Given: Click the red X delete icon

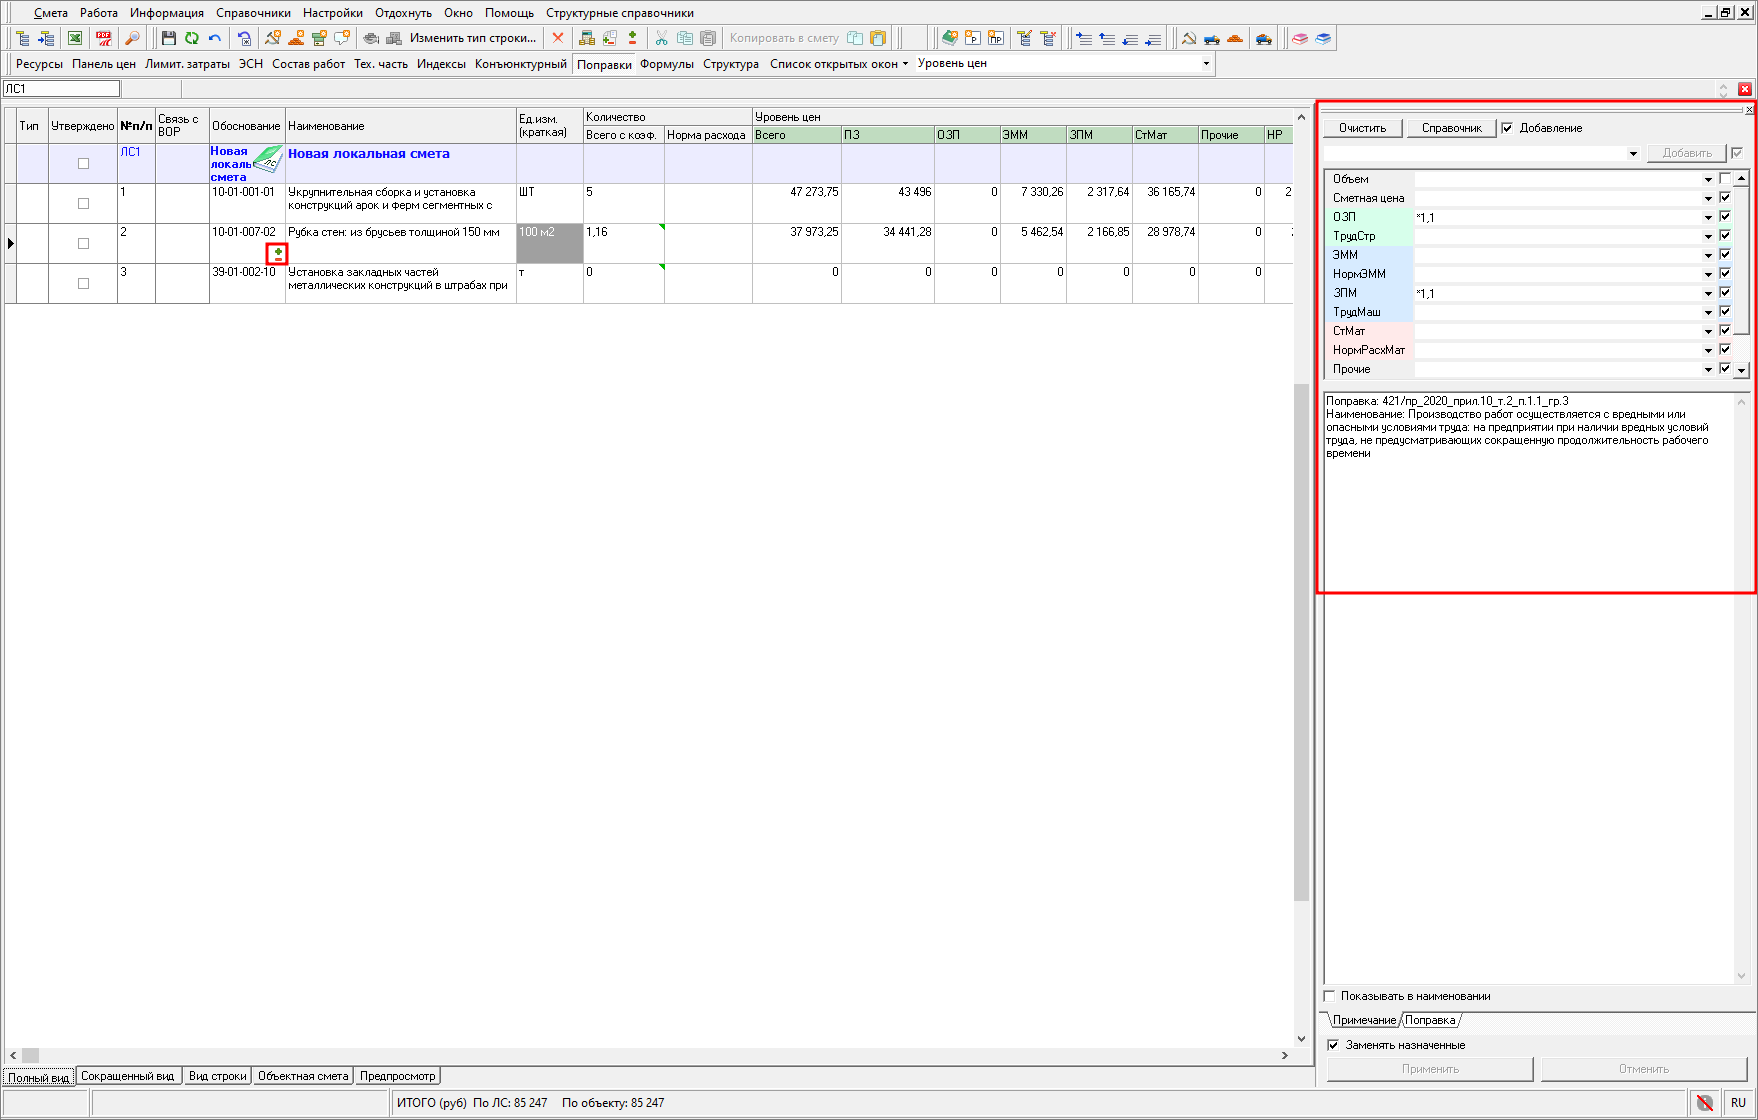Looking at the screenshot, I should click(x=558, y=38).
